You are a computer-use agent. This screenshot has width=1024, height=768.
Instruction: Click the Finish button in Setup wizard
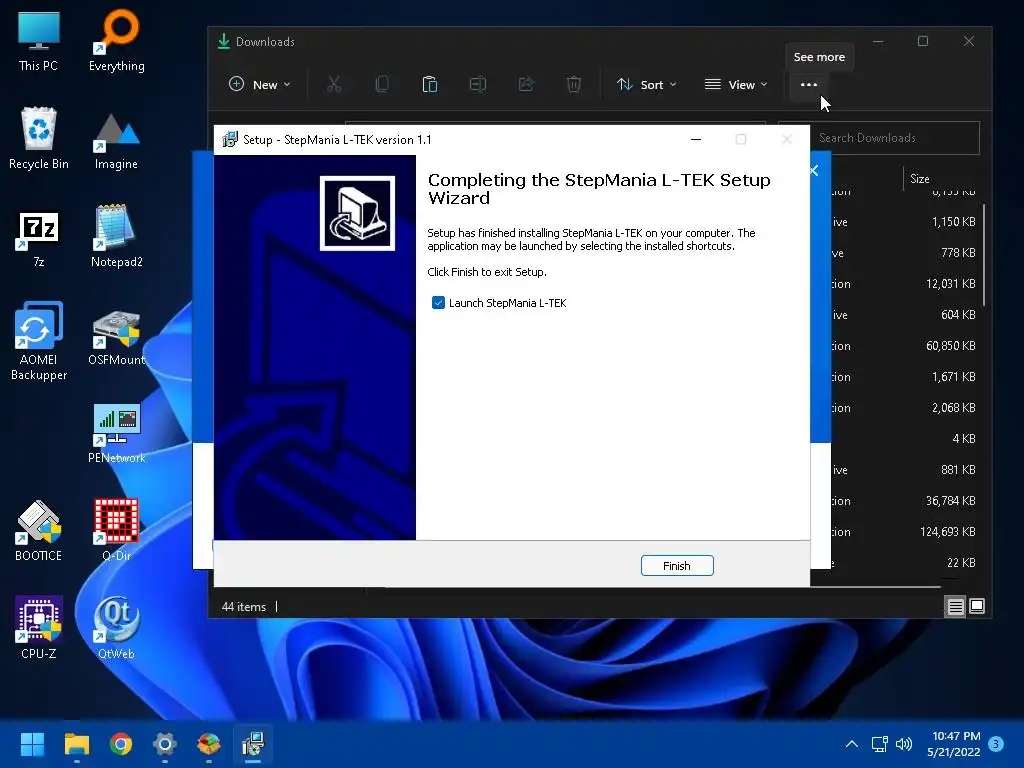677,566
